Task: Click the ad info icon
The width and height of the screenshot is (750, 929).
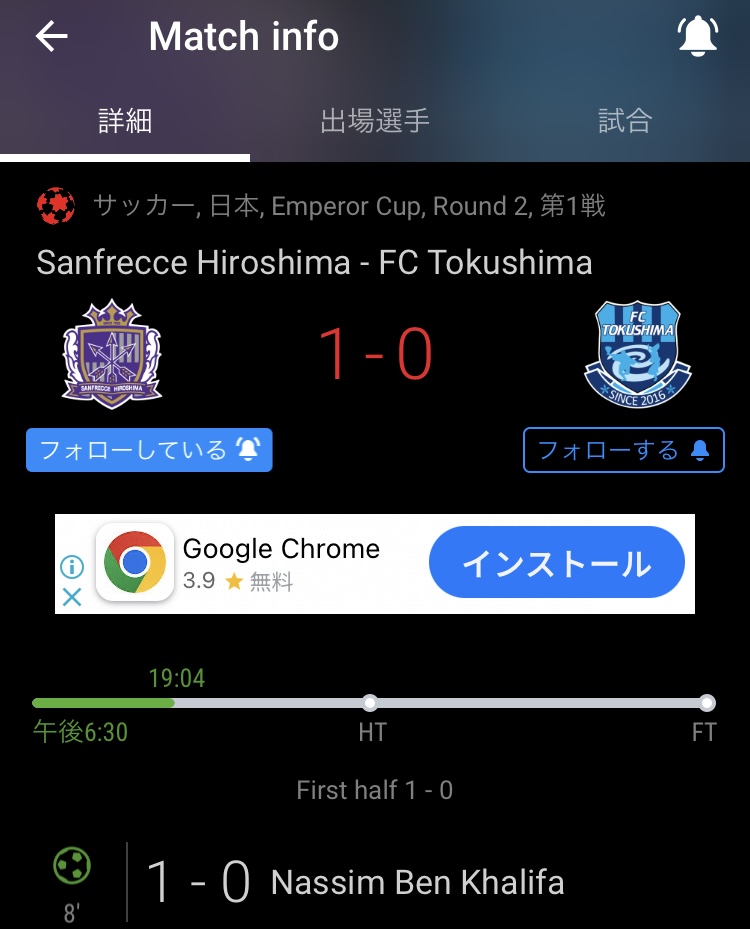Action: pyautogui.click(x=72, y=567)
